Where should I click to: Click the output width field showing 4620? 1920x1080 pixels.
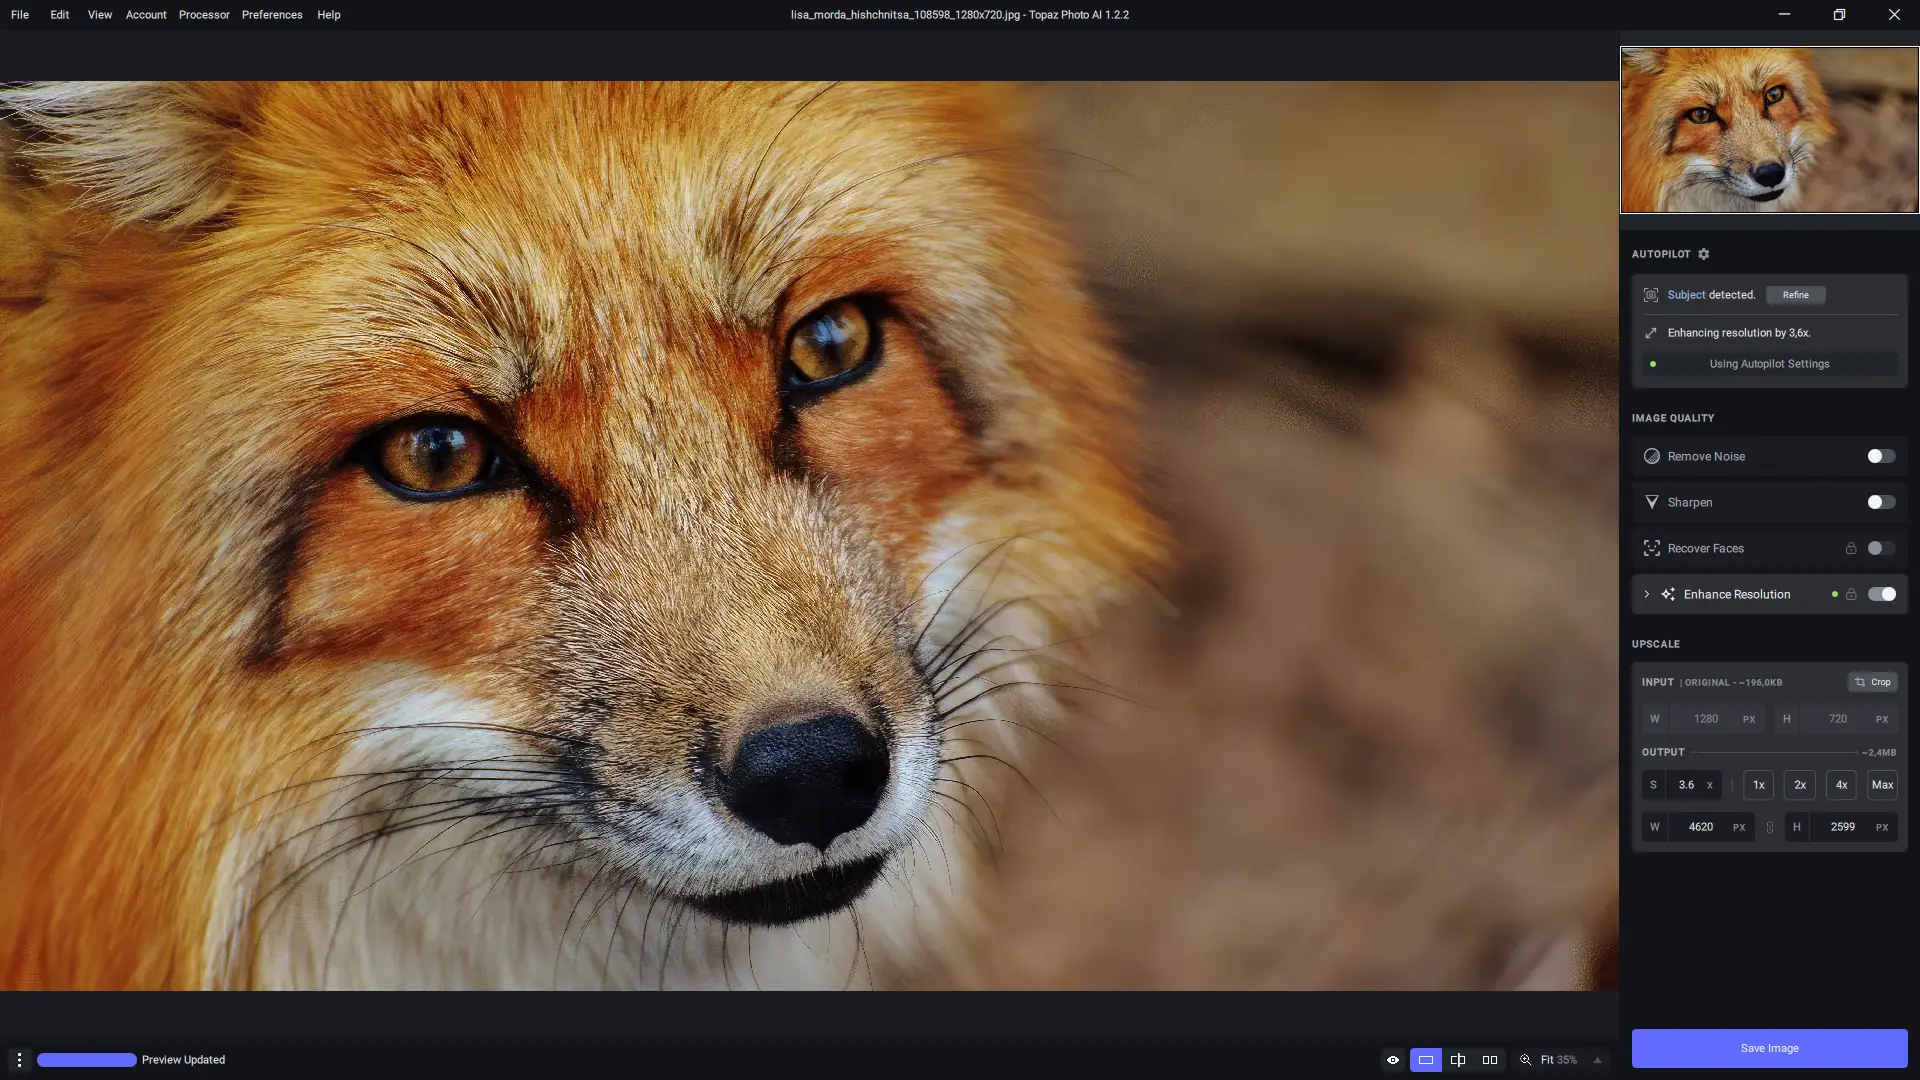tap(1703, 827)
